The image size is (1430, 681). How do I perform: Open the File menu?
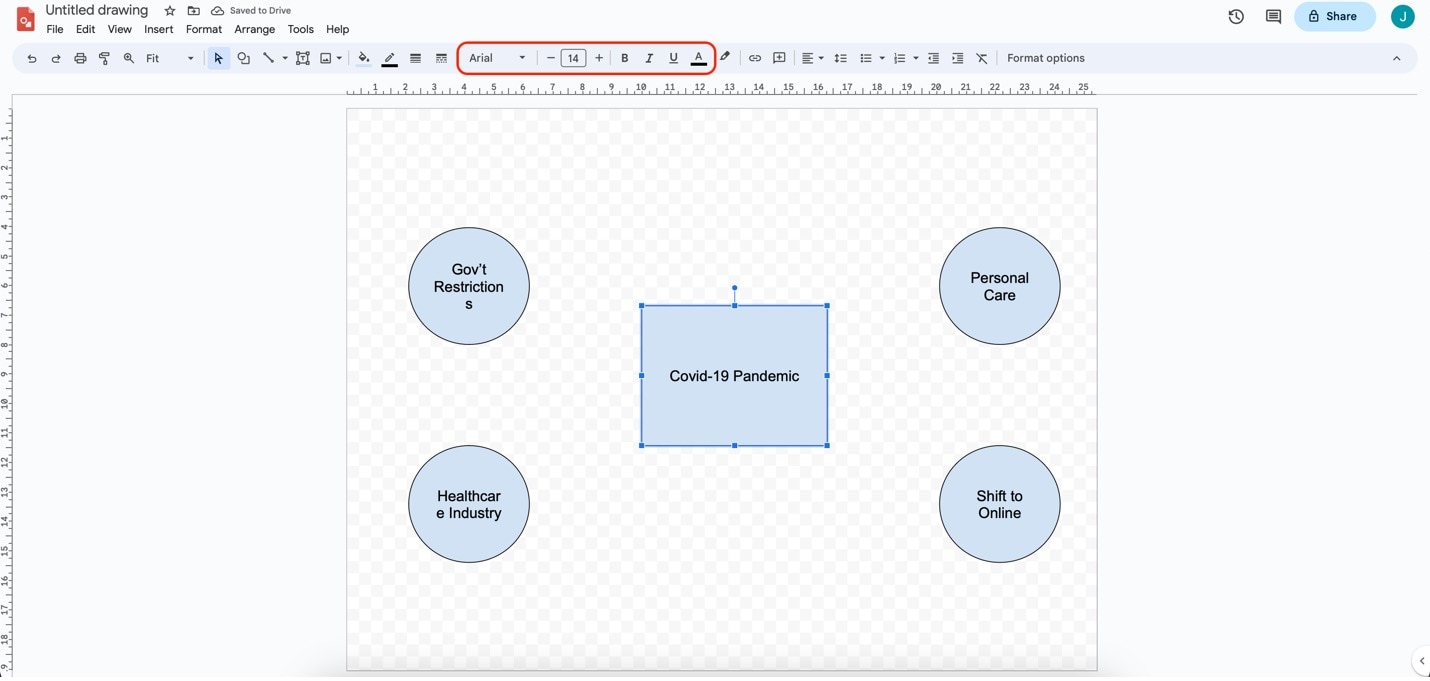click(x=55, y=30)
